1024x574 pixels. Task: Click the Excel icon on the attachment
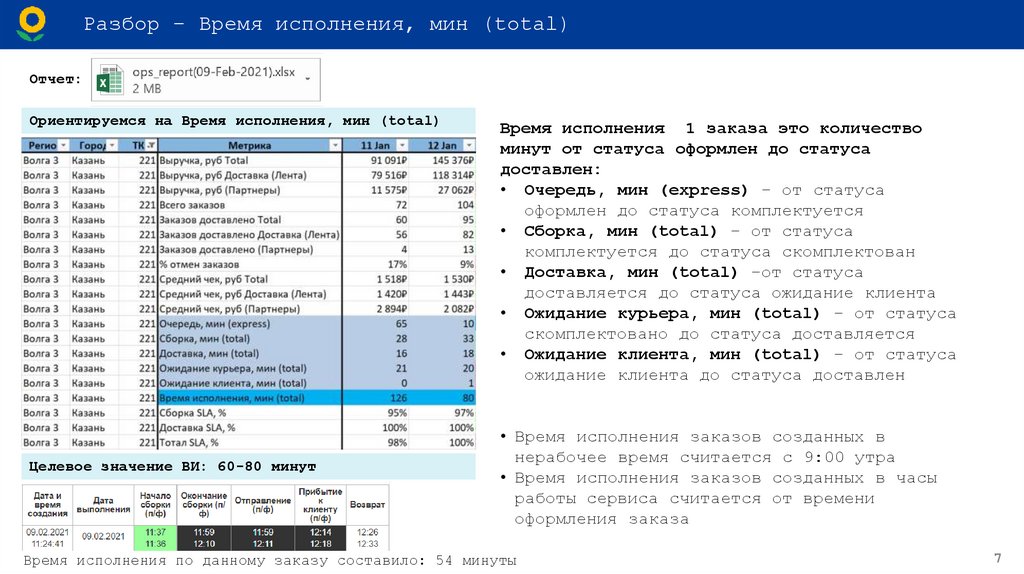[109, 79]
